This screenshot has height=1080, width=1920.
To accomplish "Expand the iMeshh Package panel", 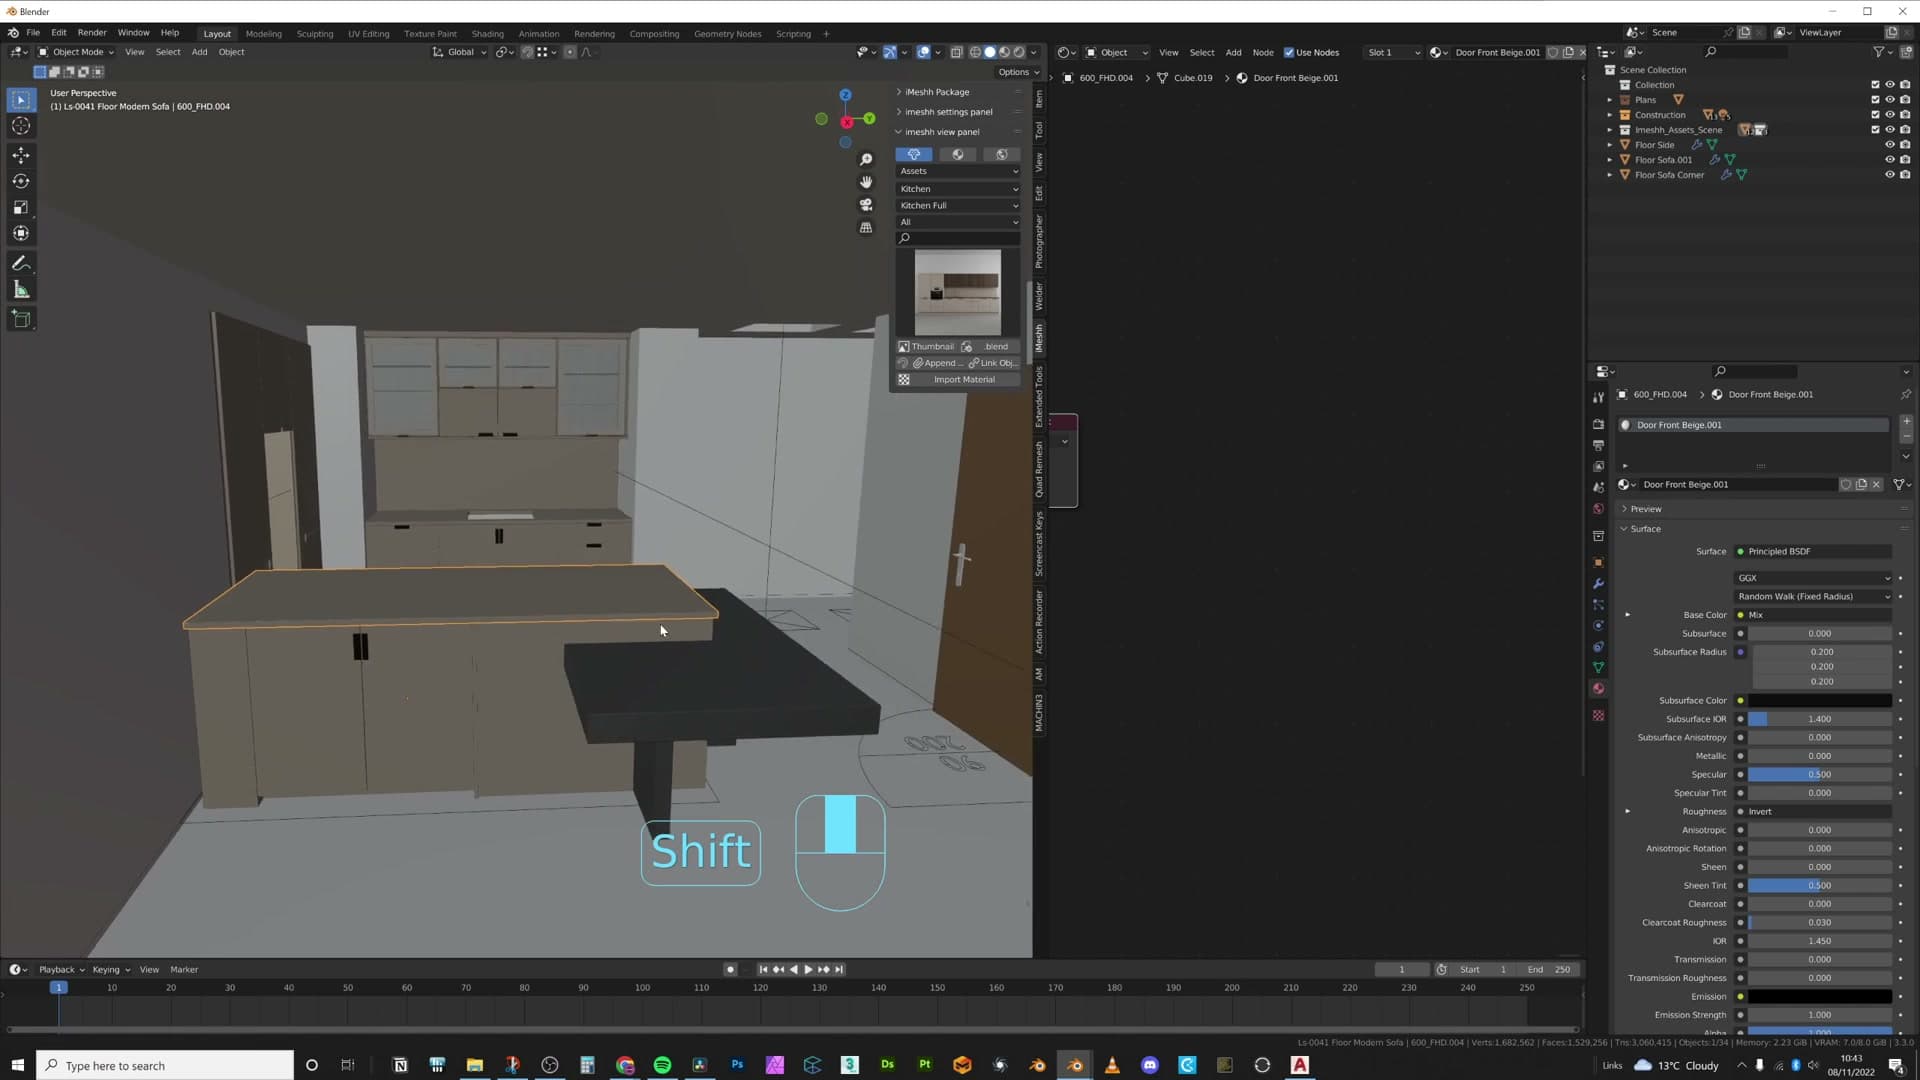I will [935, 92].
